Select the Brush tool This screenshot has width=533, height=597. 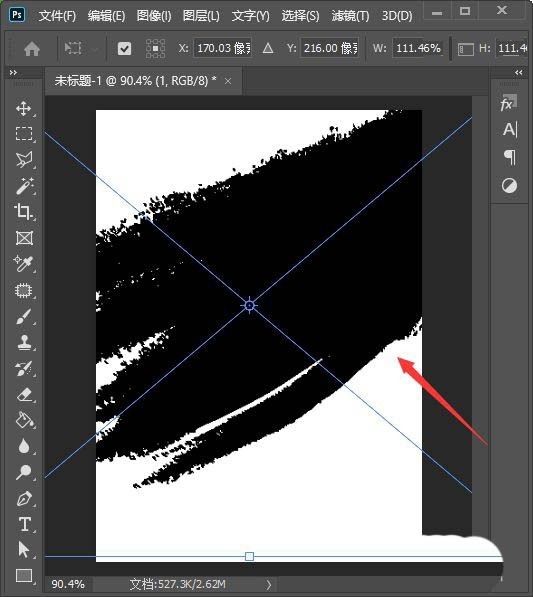pyautogui.click(x=24, y=316)
